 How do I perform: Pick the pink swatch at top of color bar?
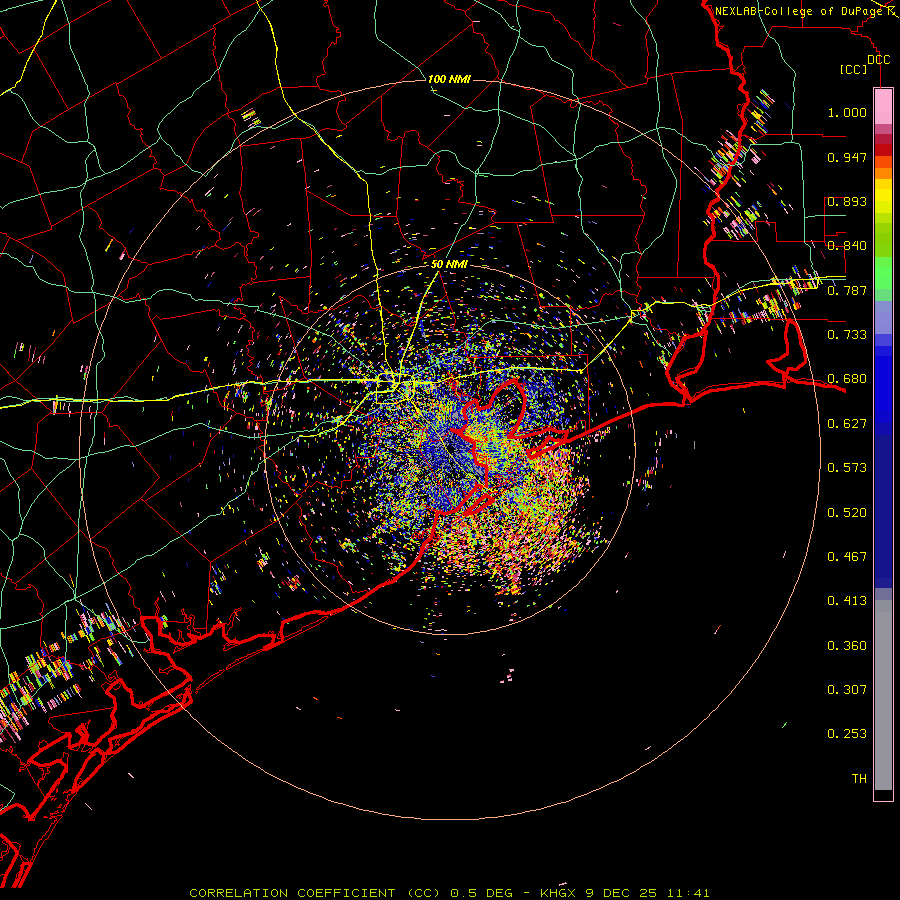point(883,107)
